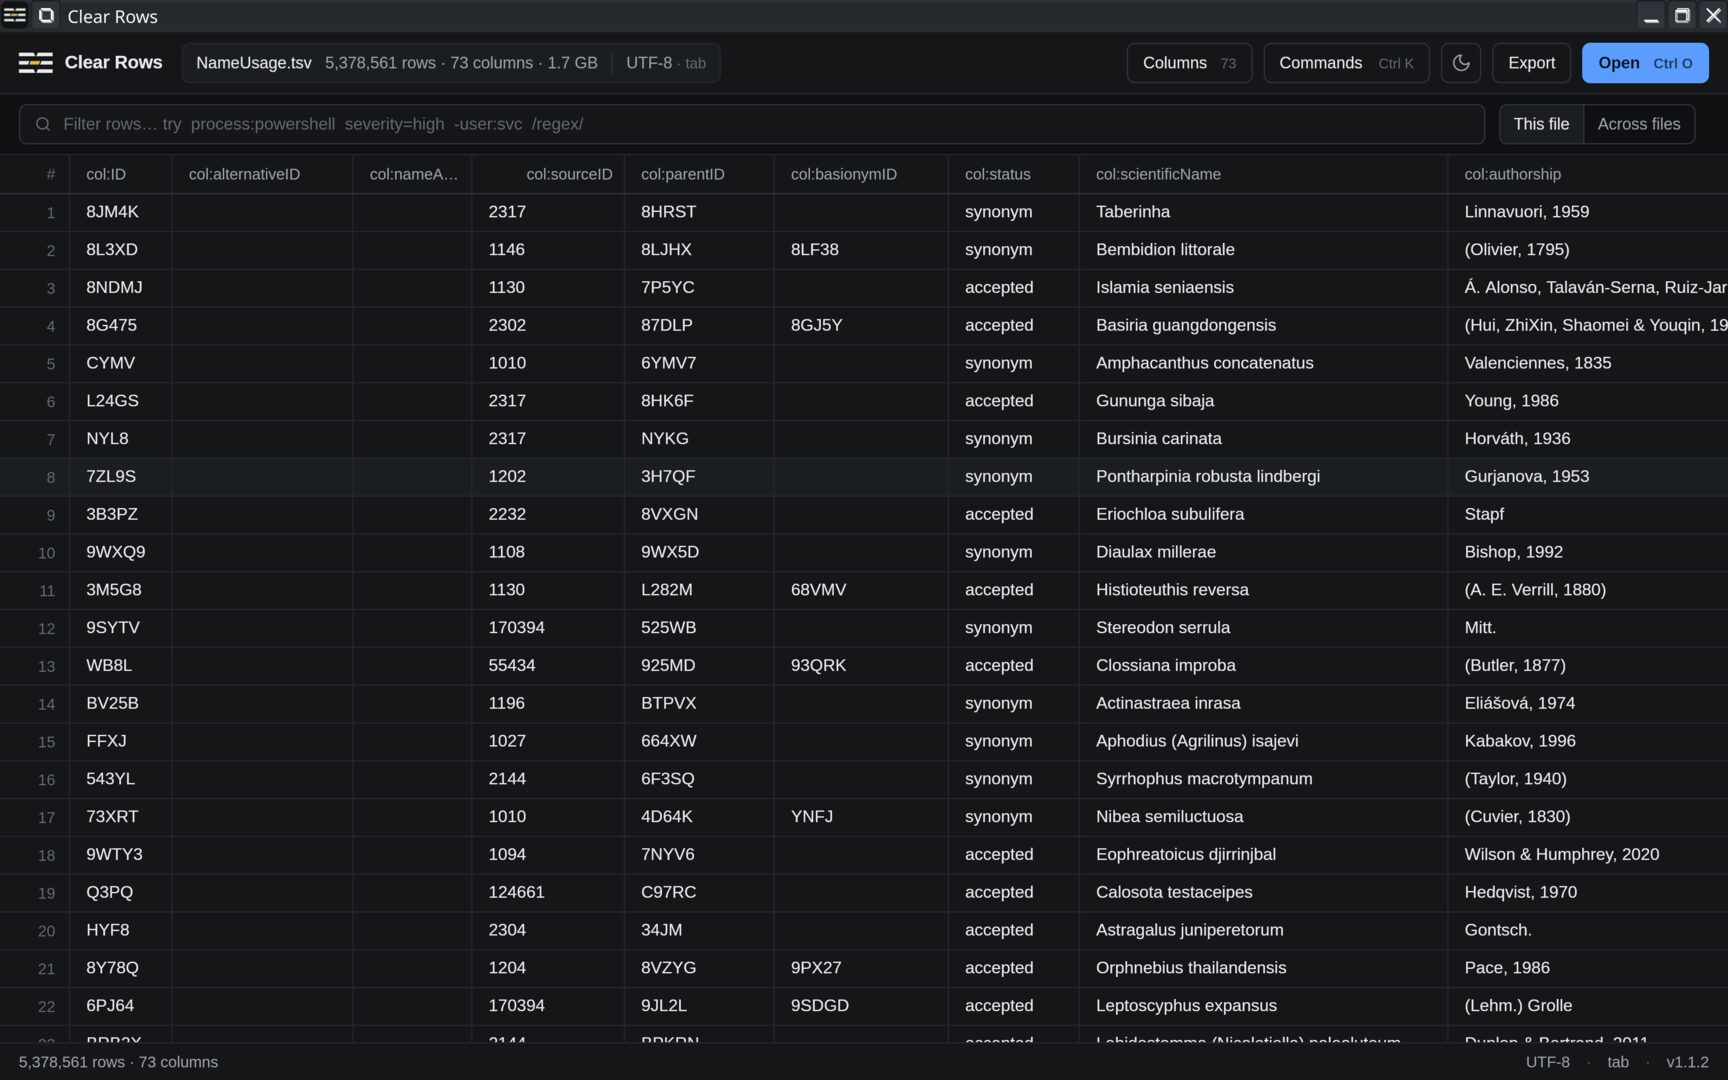Select scientific name Taberinha
This screenshot has height=1080, width=1728.
point(1263,212)
